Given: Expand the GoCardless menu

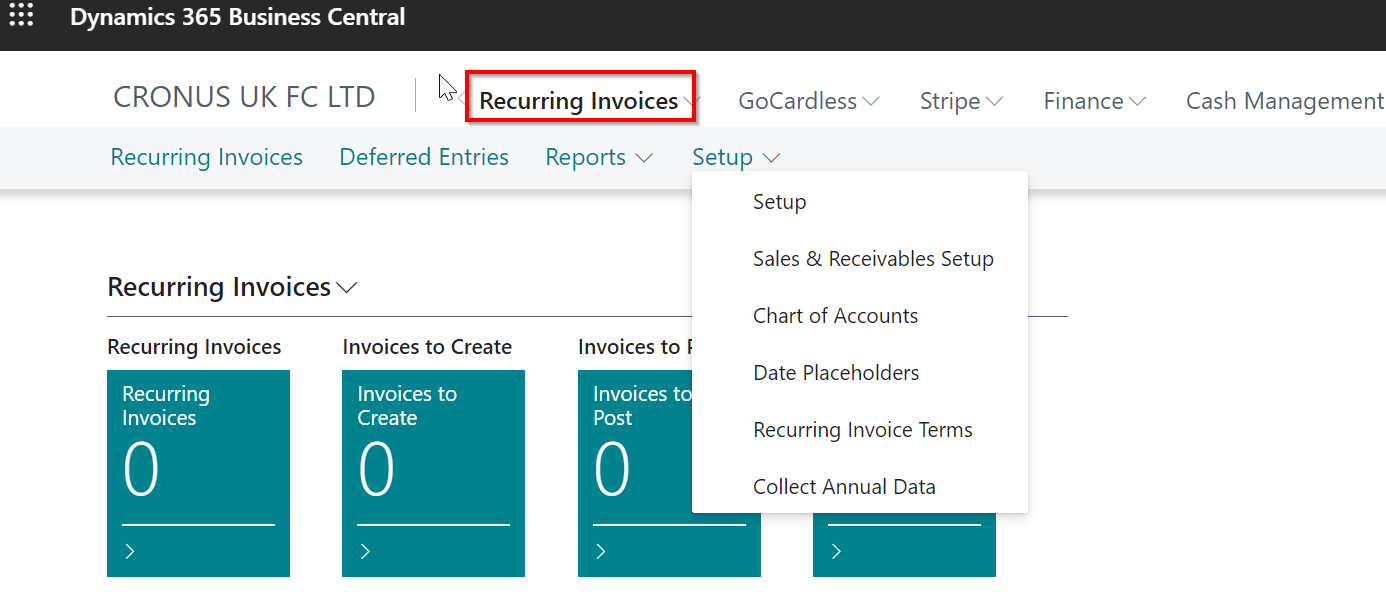Looking at the screenshot, I should point(808,101).
